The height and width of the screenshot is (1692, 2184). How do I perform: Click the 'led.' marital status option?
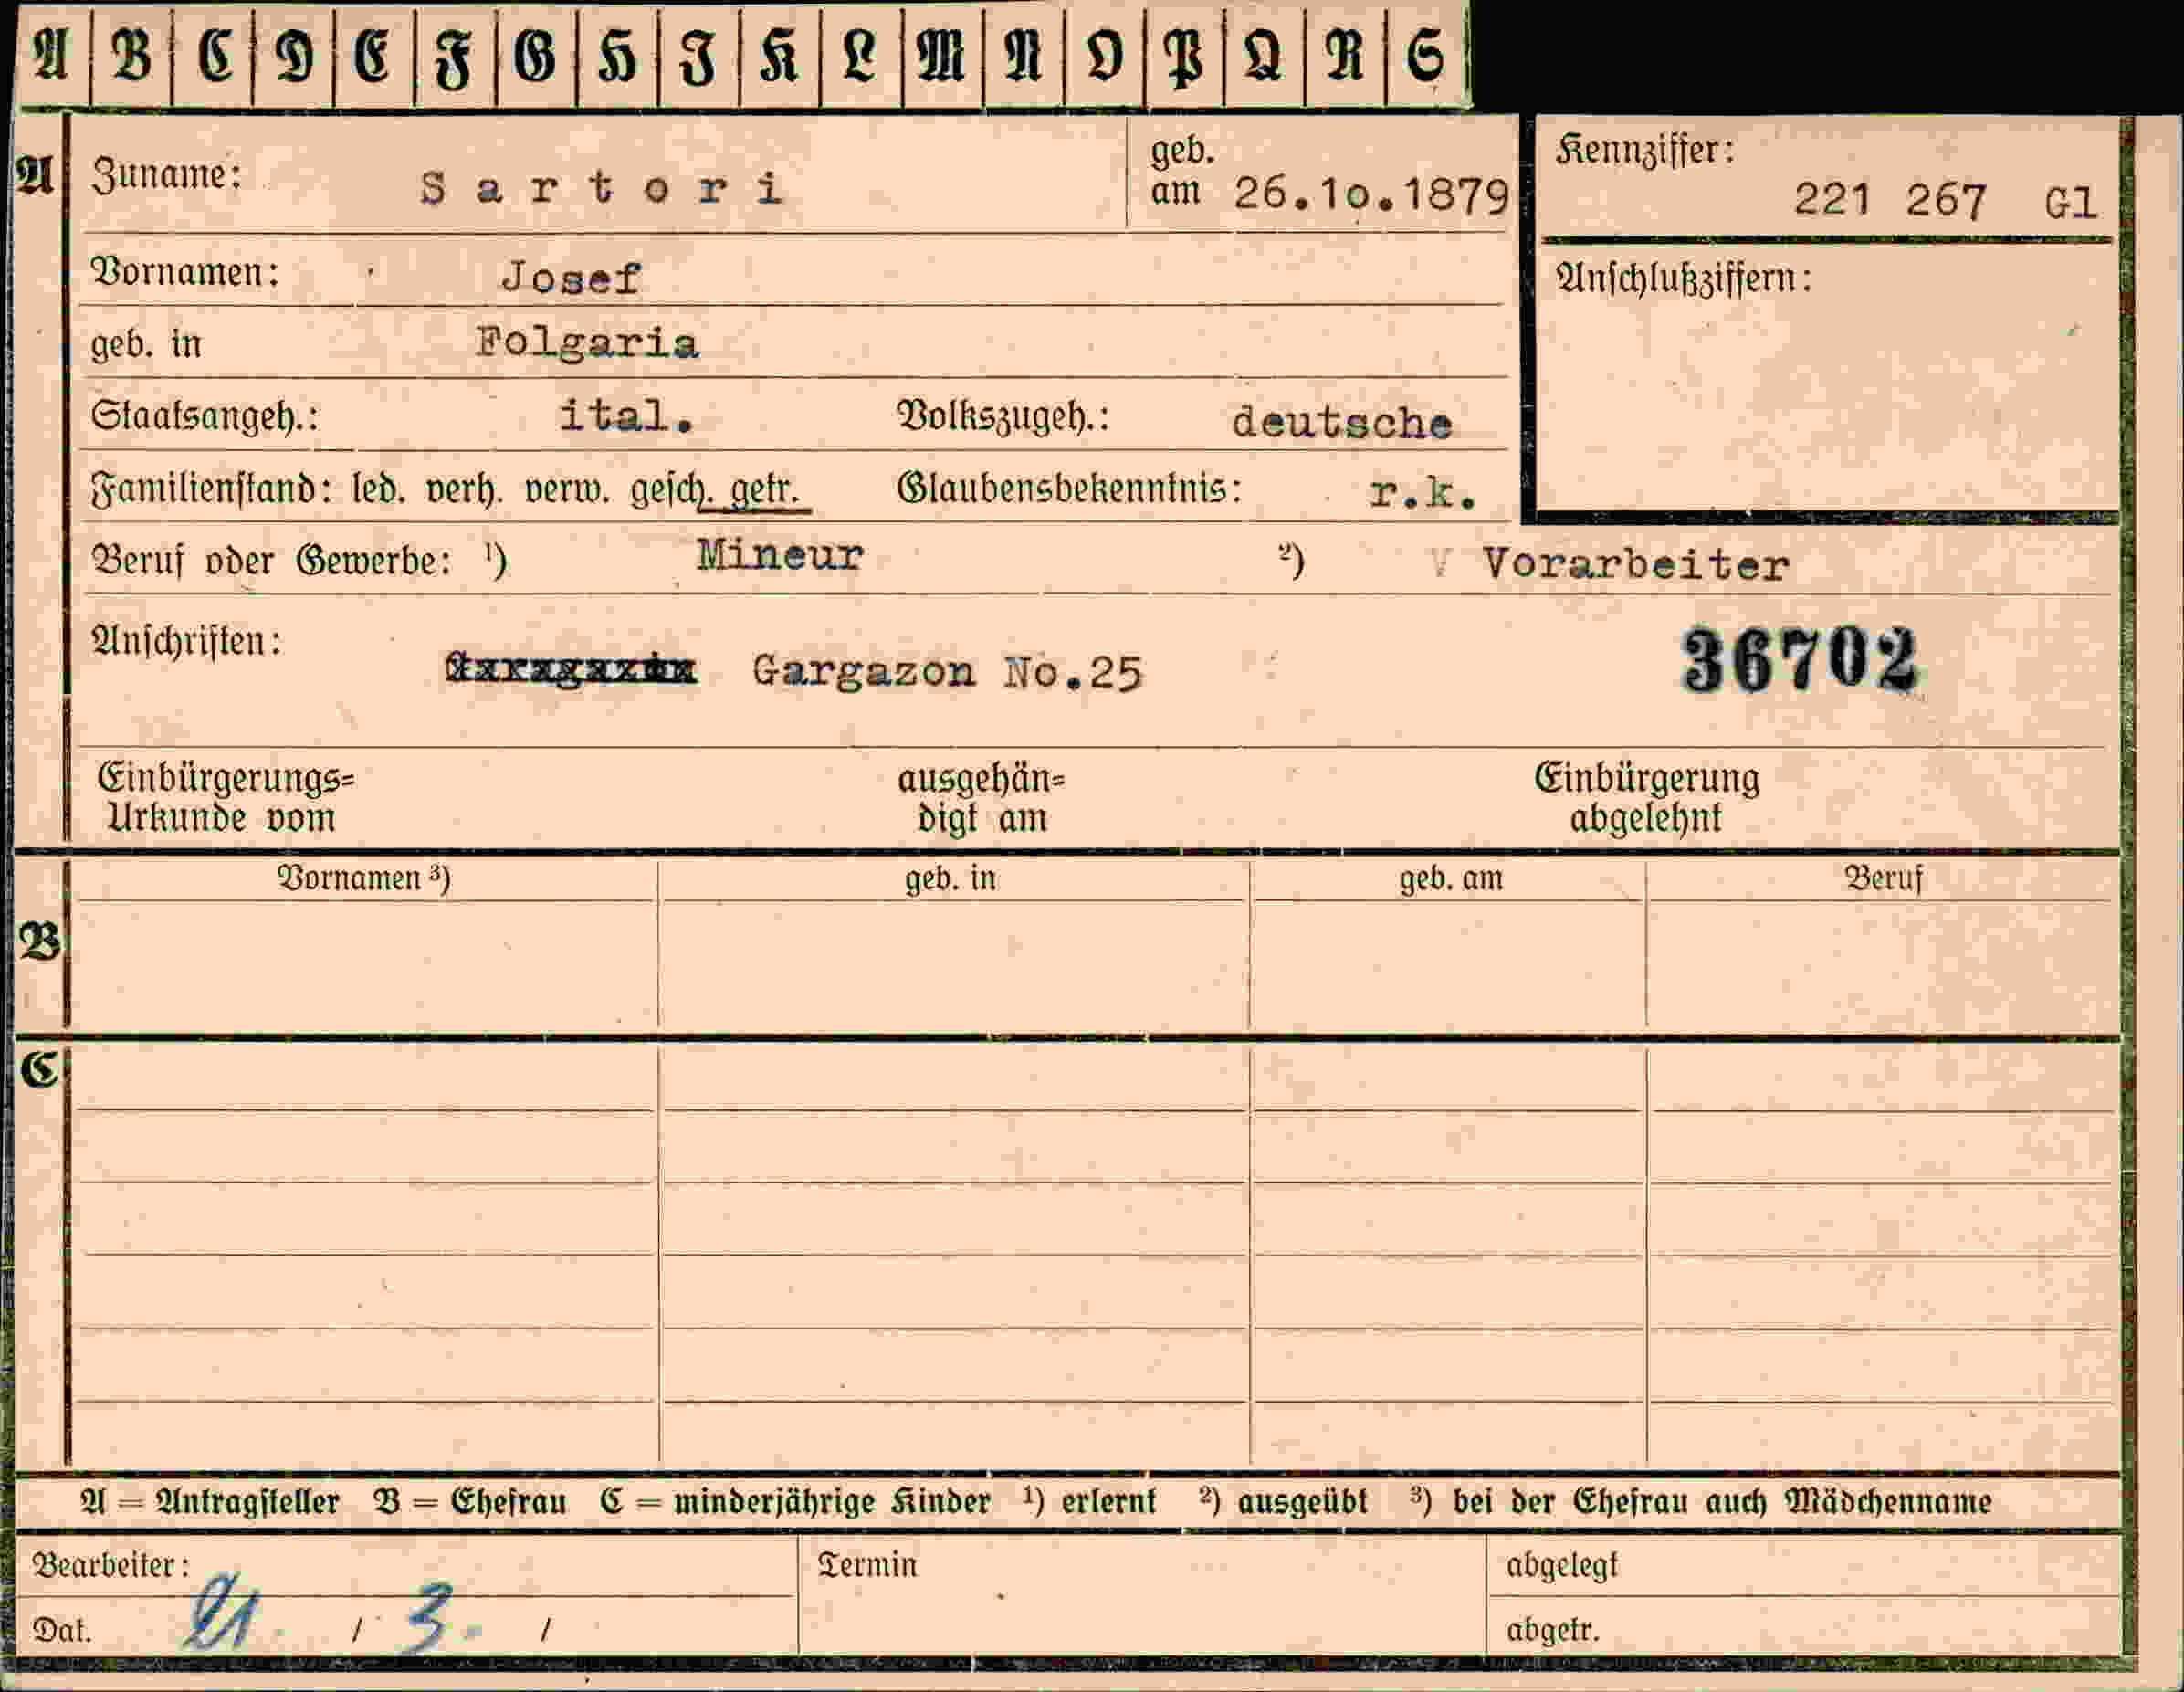[x=379, y=489]
